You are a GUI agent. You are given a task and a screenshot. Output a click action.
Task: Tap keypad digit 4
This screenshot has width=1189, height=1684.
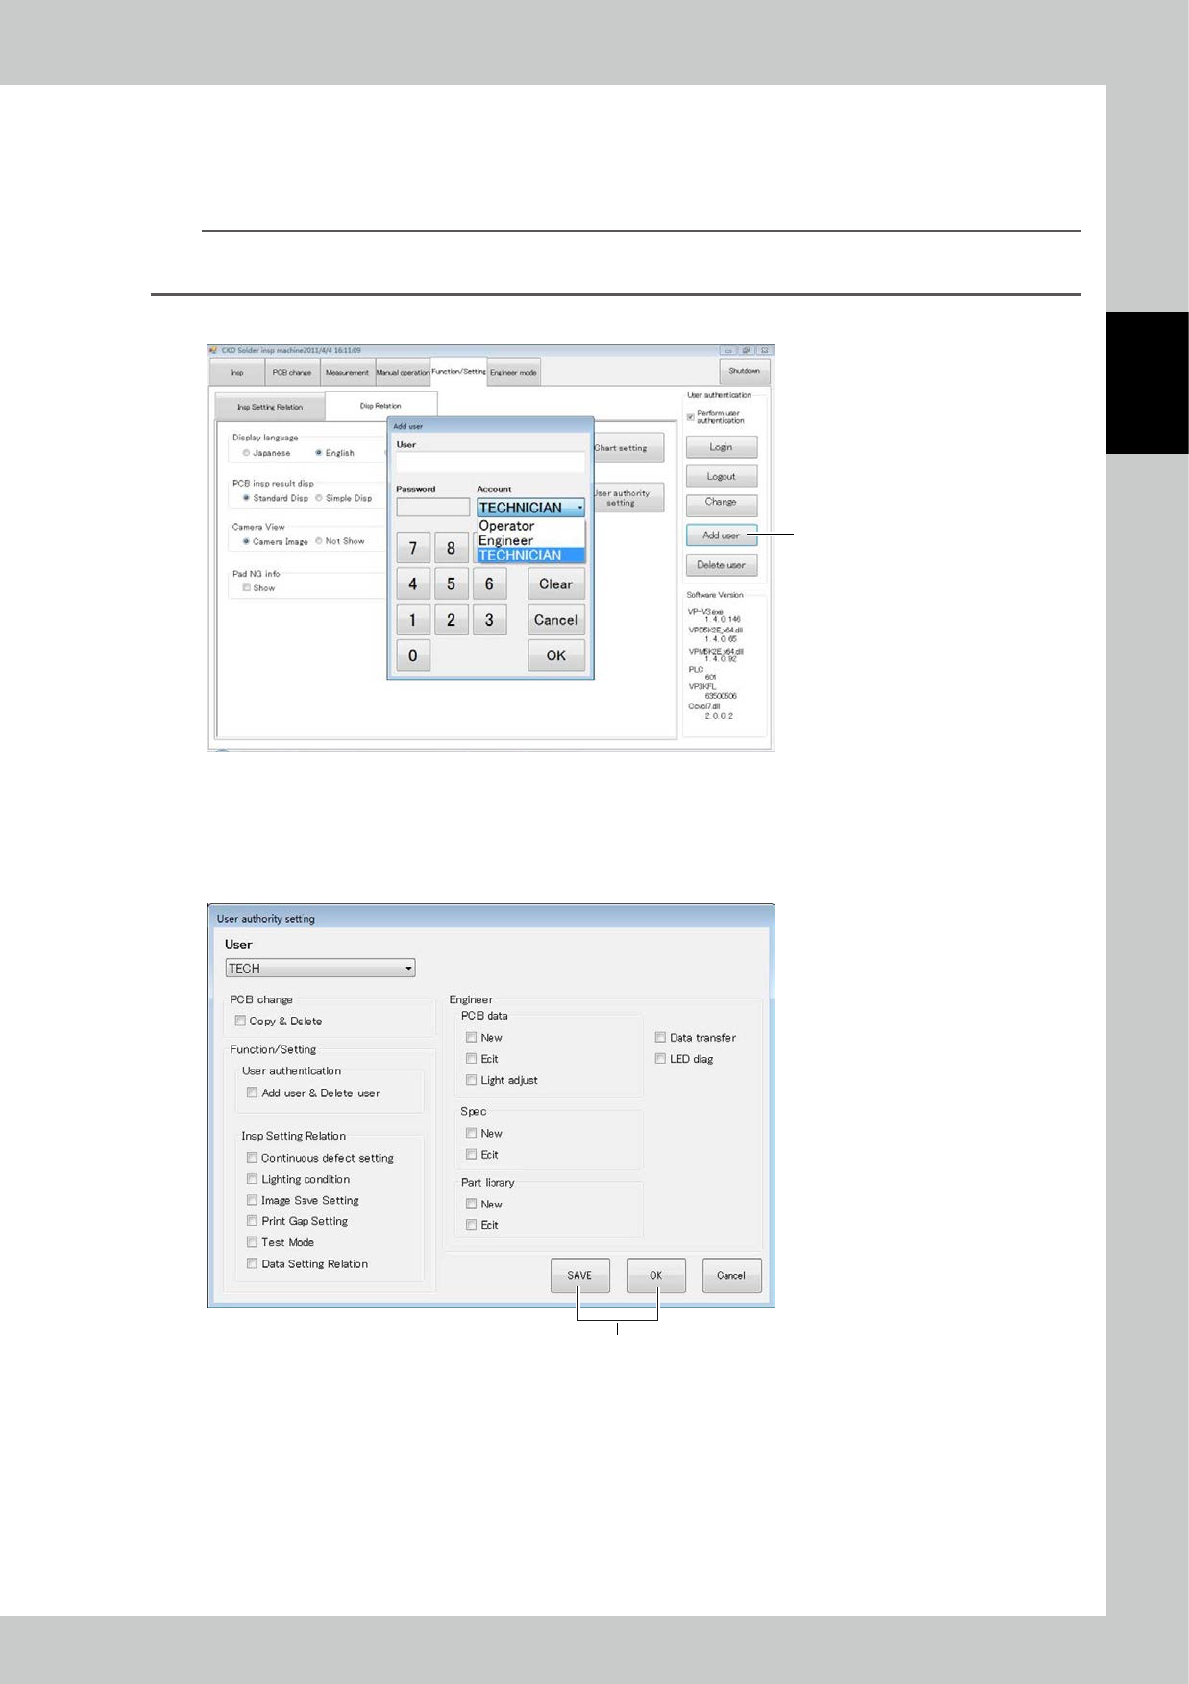click(413, 584)
